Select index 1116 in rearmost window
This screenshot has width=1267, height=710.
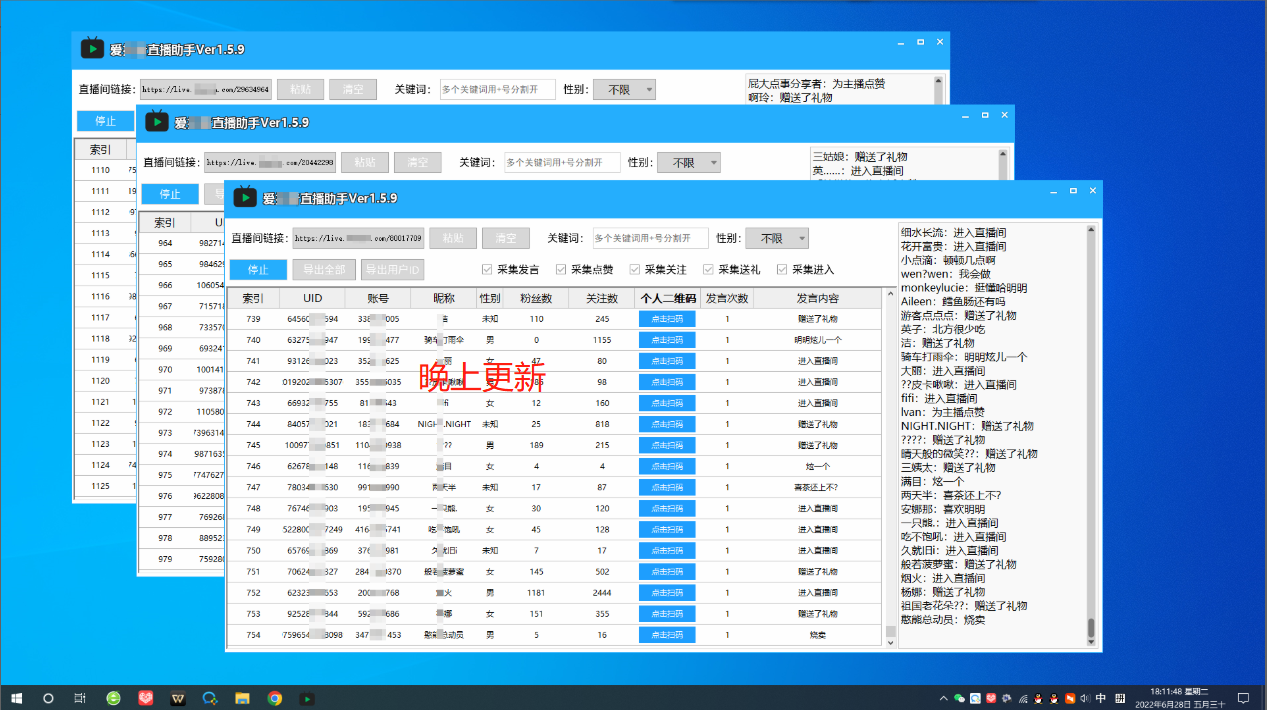tap(100, 296)
